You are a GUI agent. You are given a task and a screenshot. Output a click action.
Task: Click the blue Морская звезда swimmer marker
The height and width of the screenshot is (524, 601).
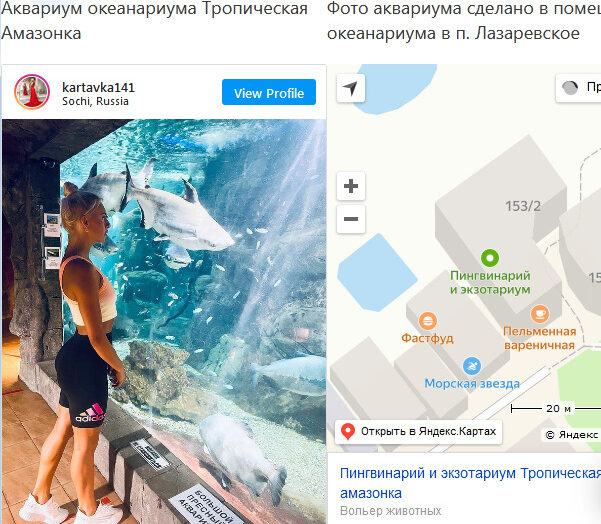(x=472, y=366)
